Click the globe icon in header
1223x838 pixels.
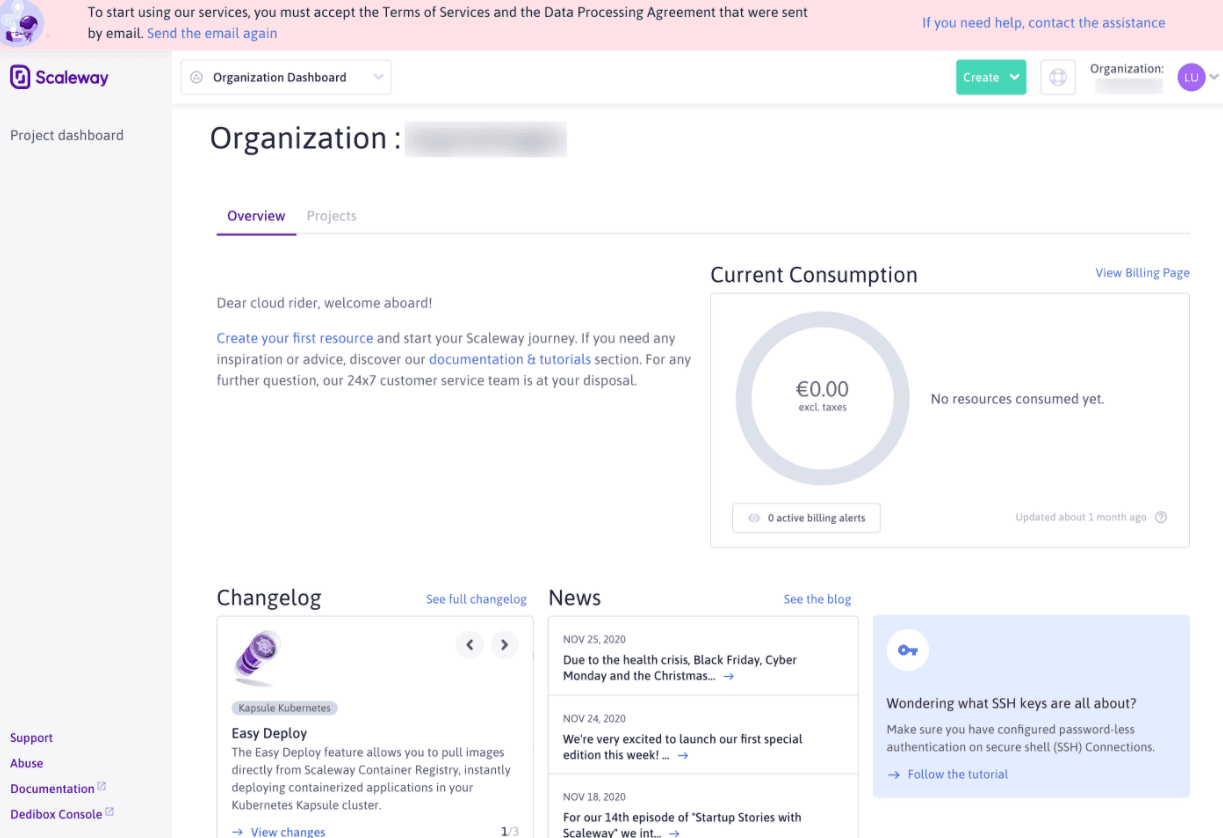[x=1058, y=77]
